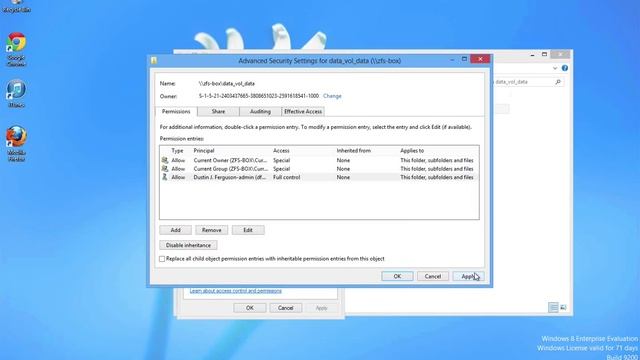
Task: Switch to the Permissions tab
Action: [x=176, y=111]
